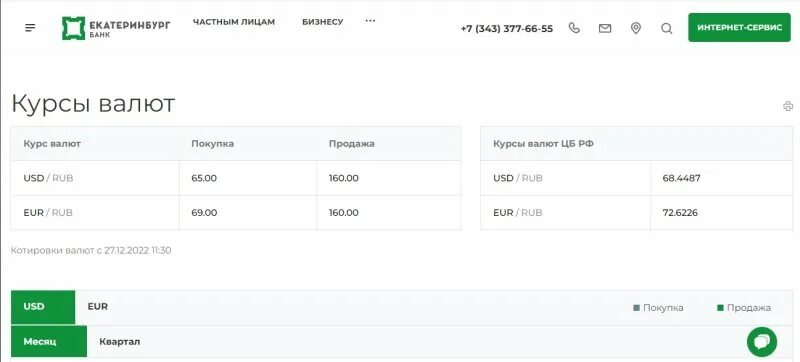The width and height of the screenshot is (800, 362).
Task: Click the Екатеринбург Банк logo
Action: pyautogui.click(x=116, y=28)
